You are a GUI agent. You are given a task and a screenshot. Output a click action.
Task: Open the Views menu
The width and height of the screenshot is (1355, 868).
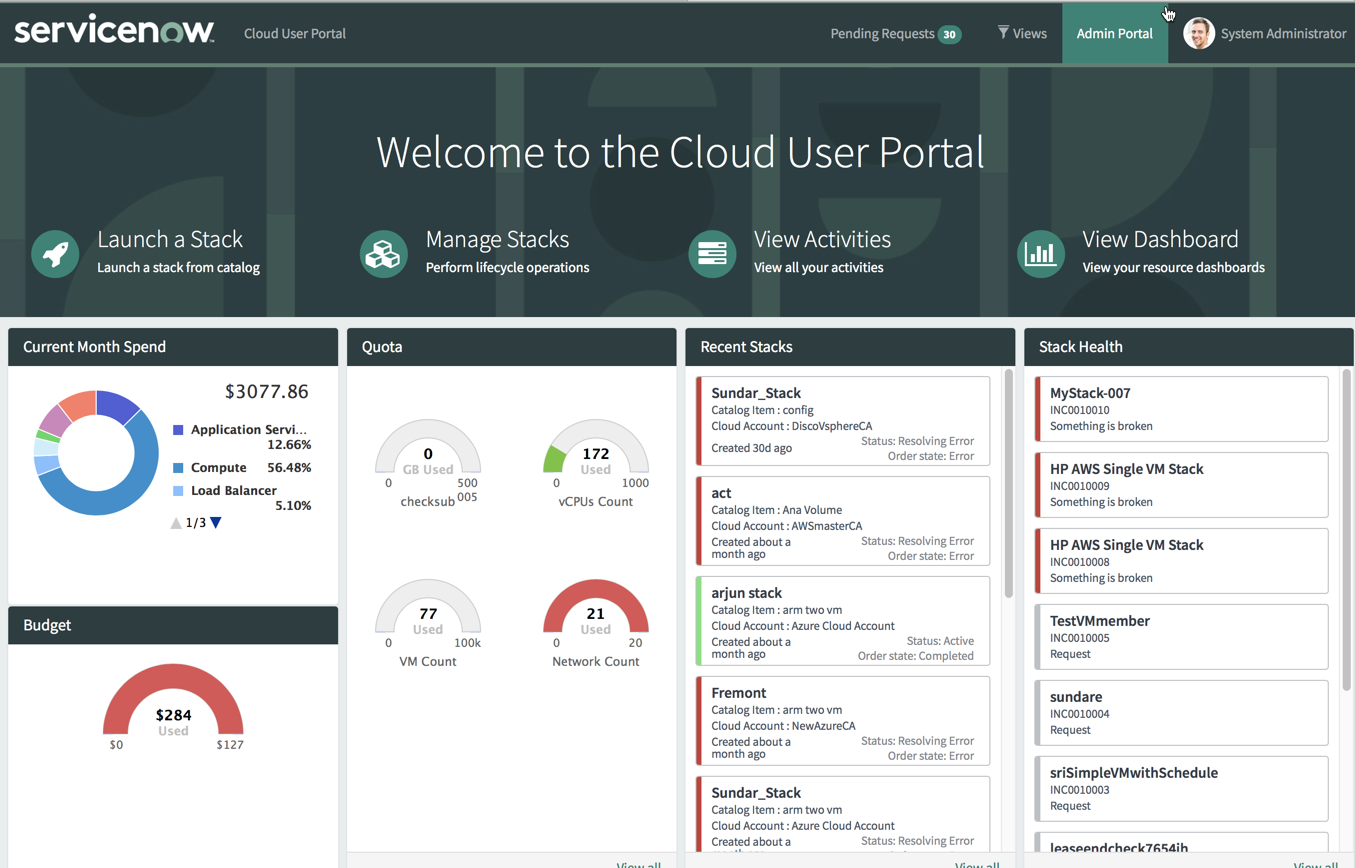[1022, 33]
